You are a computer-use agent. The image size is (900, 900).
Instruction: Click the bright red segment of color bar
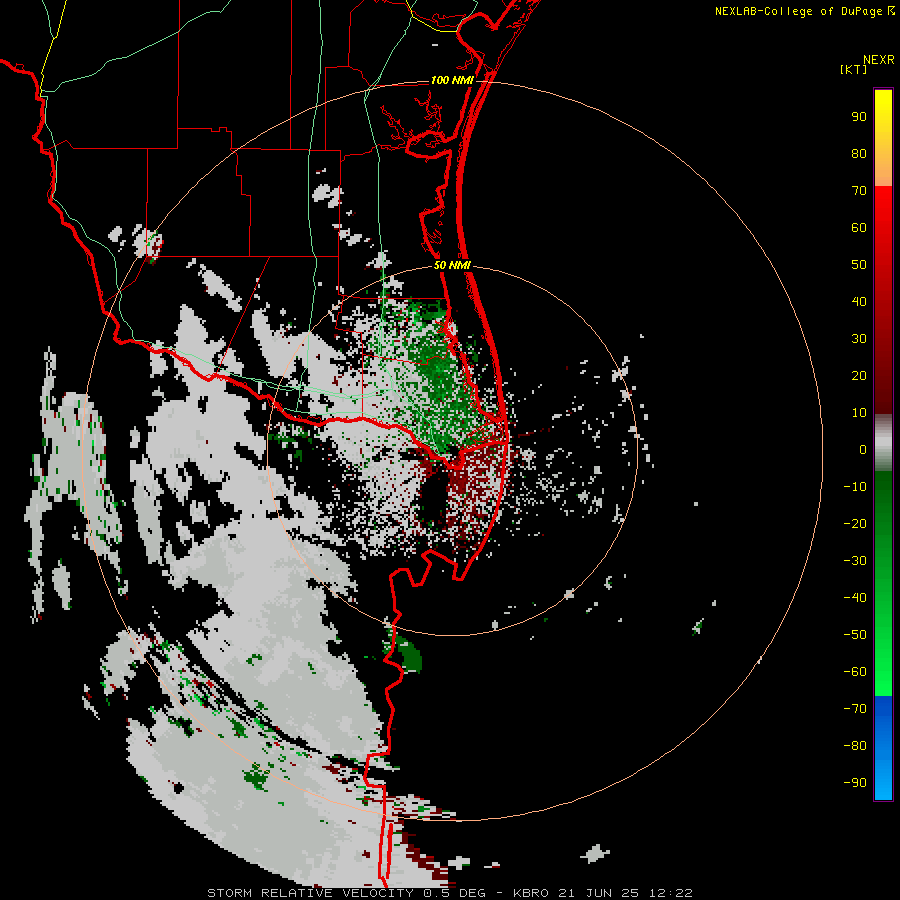click(x=883, y=298)
